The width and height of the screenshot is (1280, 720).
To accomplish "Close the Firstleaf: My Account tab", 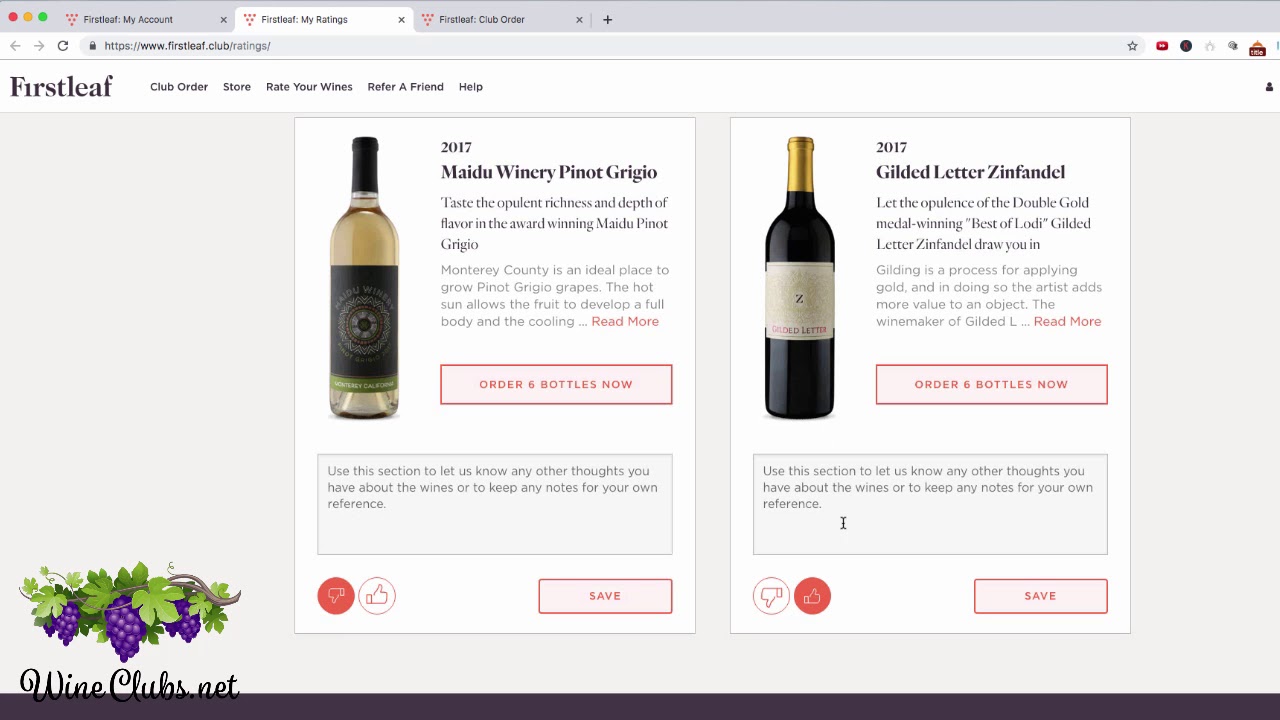I will (224, 19).
